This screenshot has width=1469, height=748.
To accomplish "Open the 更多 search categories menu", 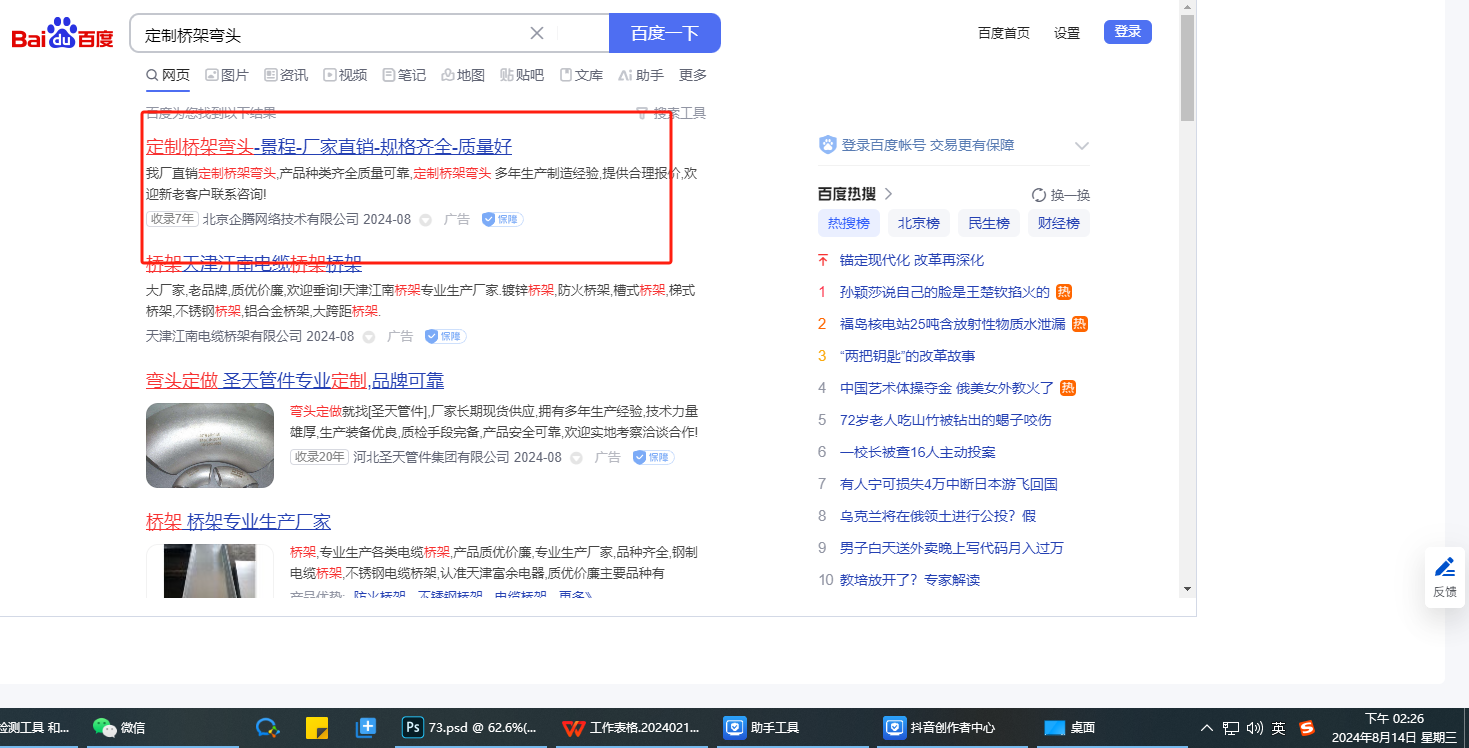I will 693,75.
